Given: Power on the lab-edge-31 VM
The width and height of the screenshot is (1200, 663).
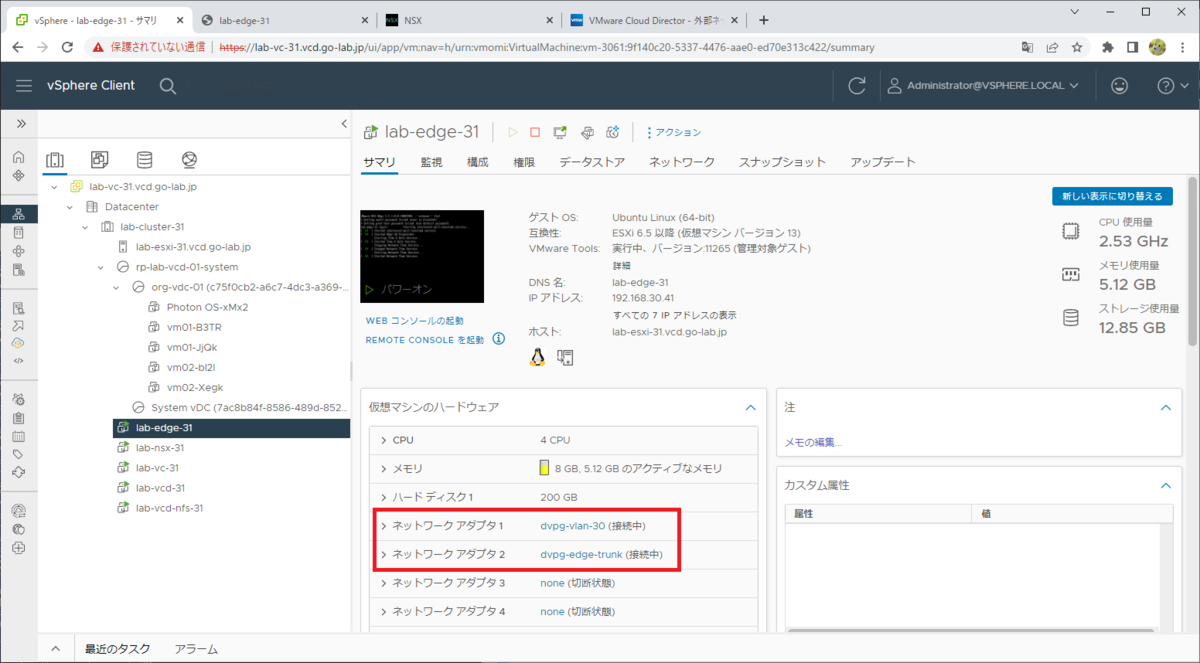Looking at the screenshot, I should [512, 132].
